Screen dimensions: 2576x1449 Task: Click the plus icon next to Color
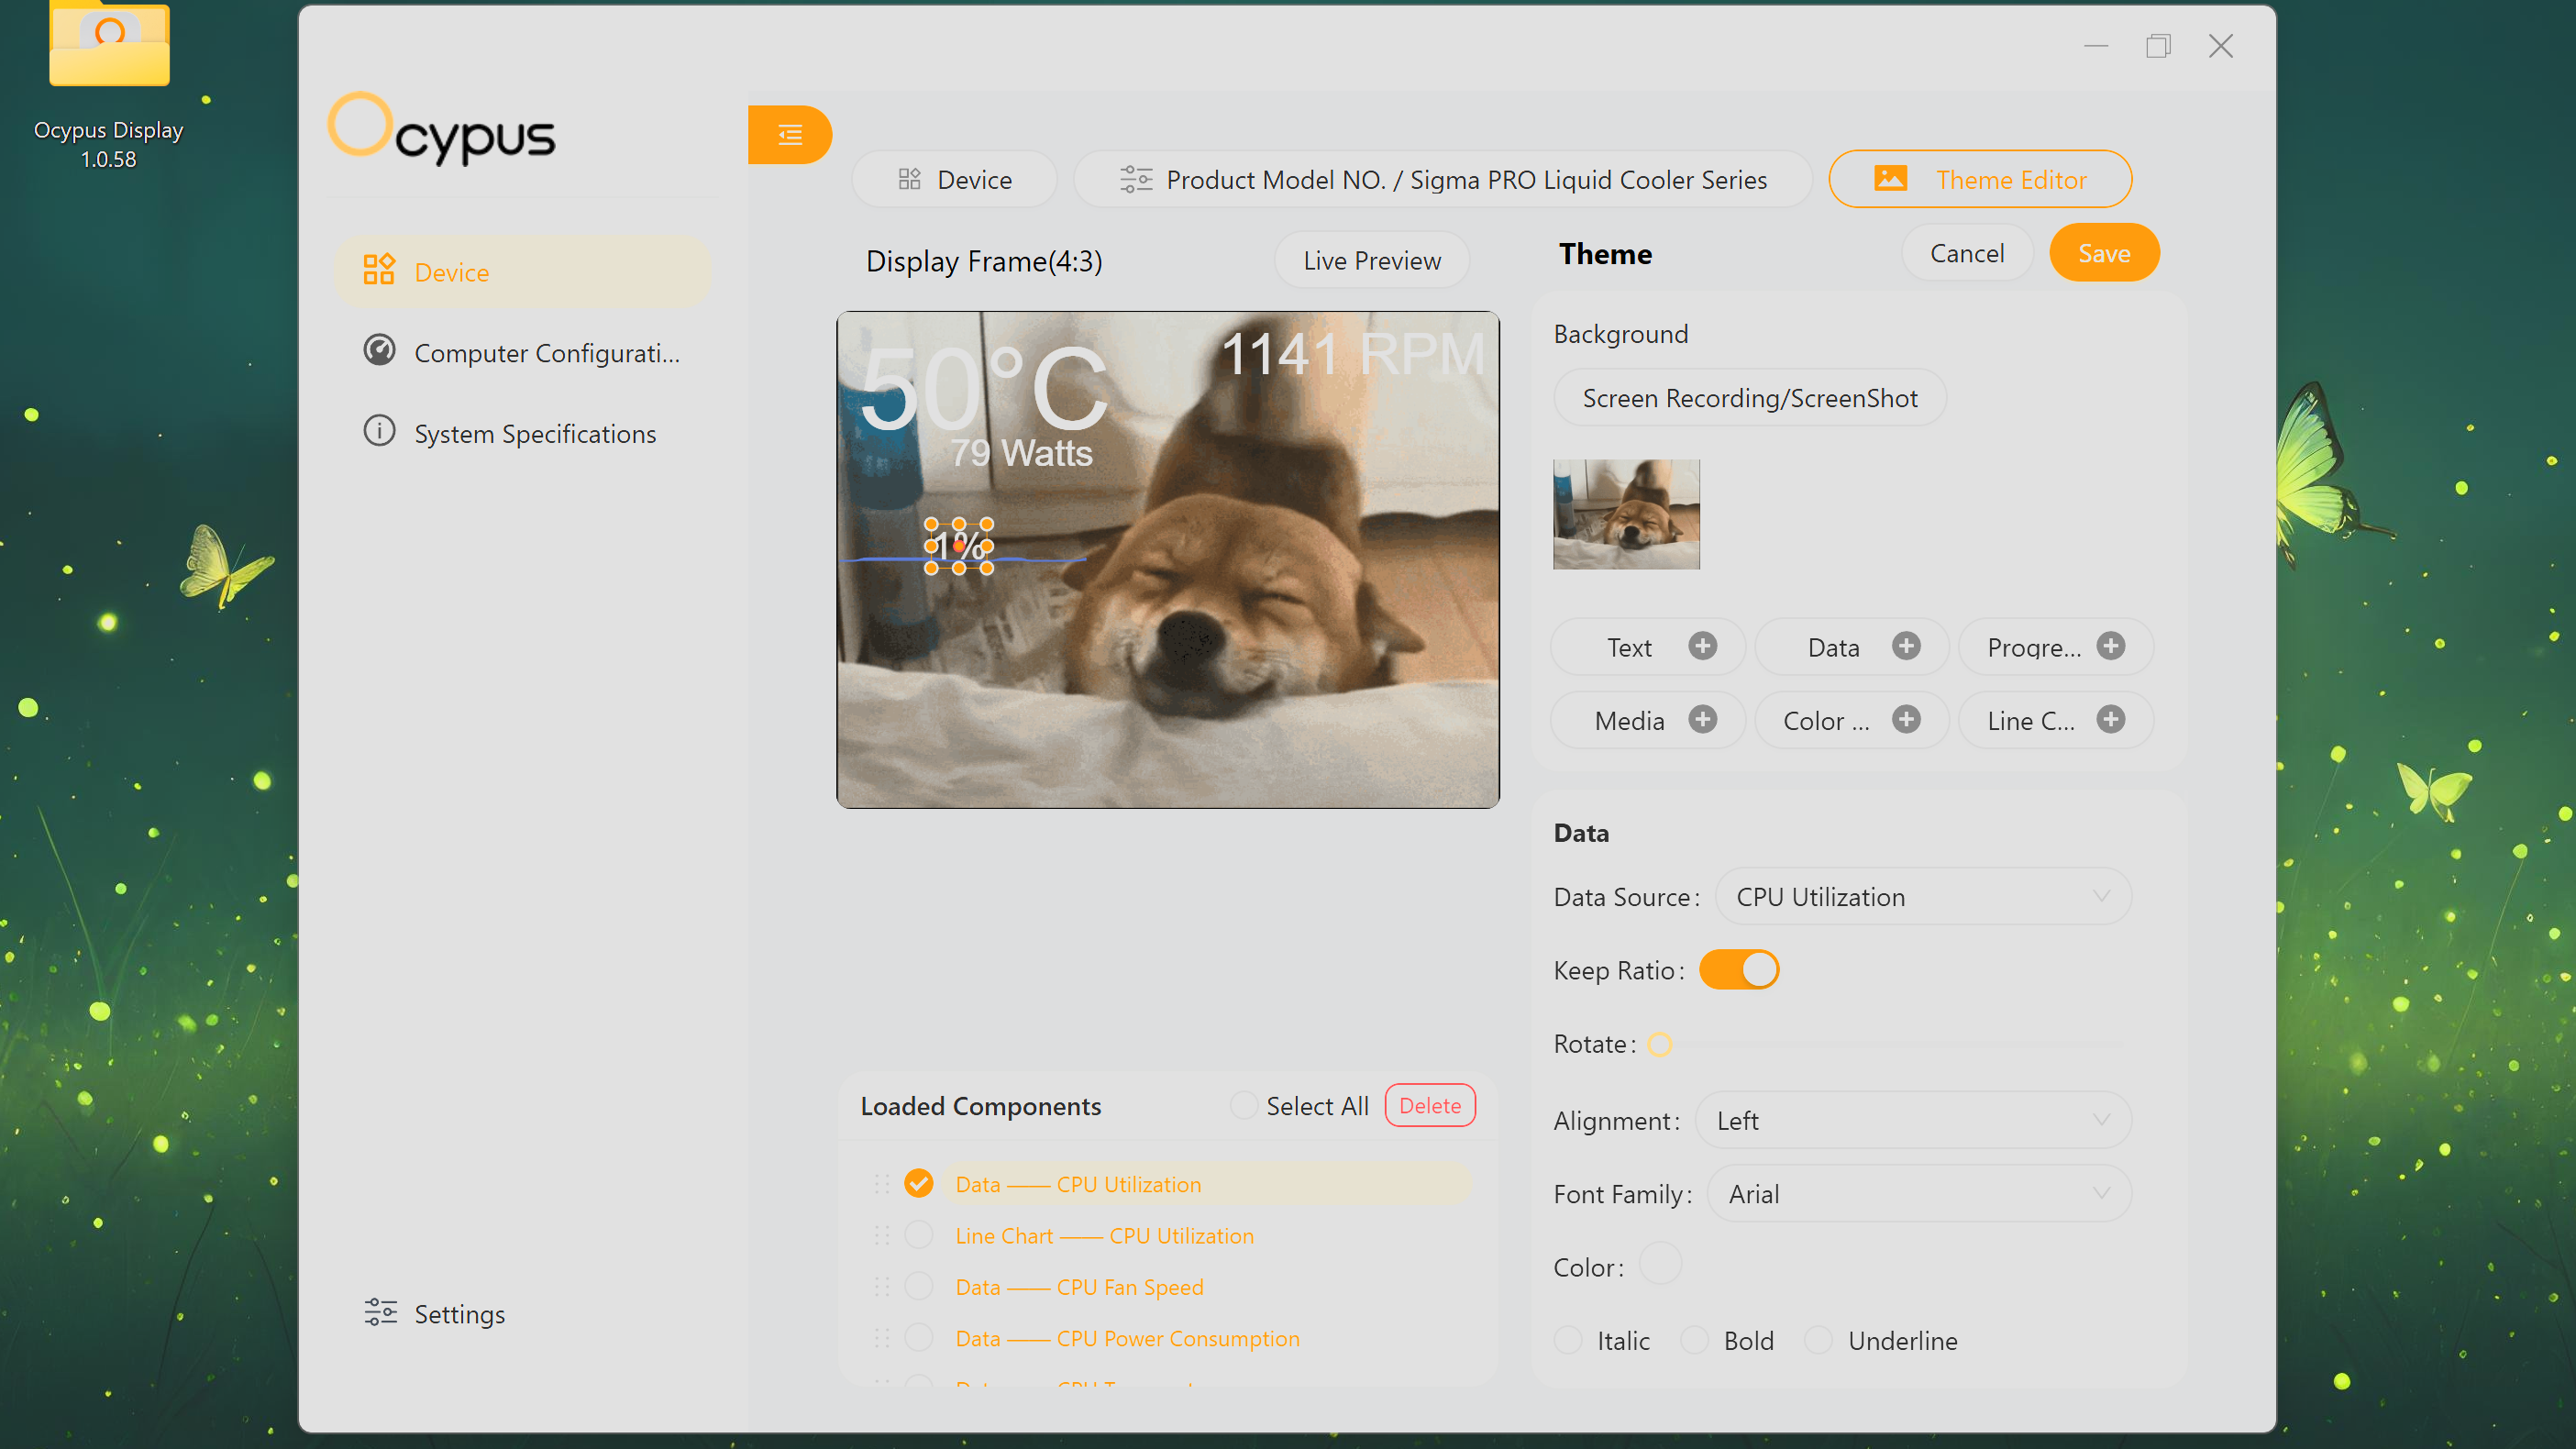[1906, 719]
